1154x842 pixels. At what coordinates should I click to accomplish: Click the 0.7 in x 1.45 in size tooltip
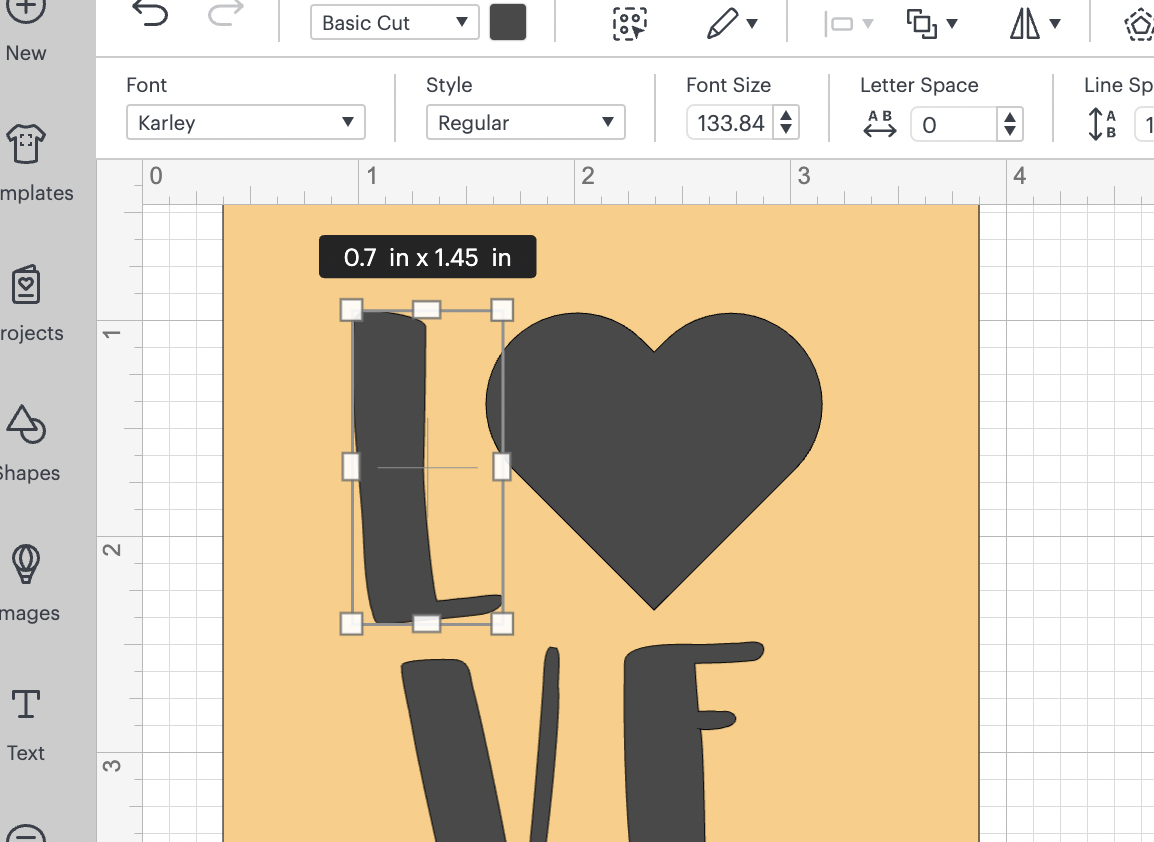428,257
